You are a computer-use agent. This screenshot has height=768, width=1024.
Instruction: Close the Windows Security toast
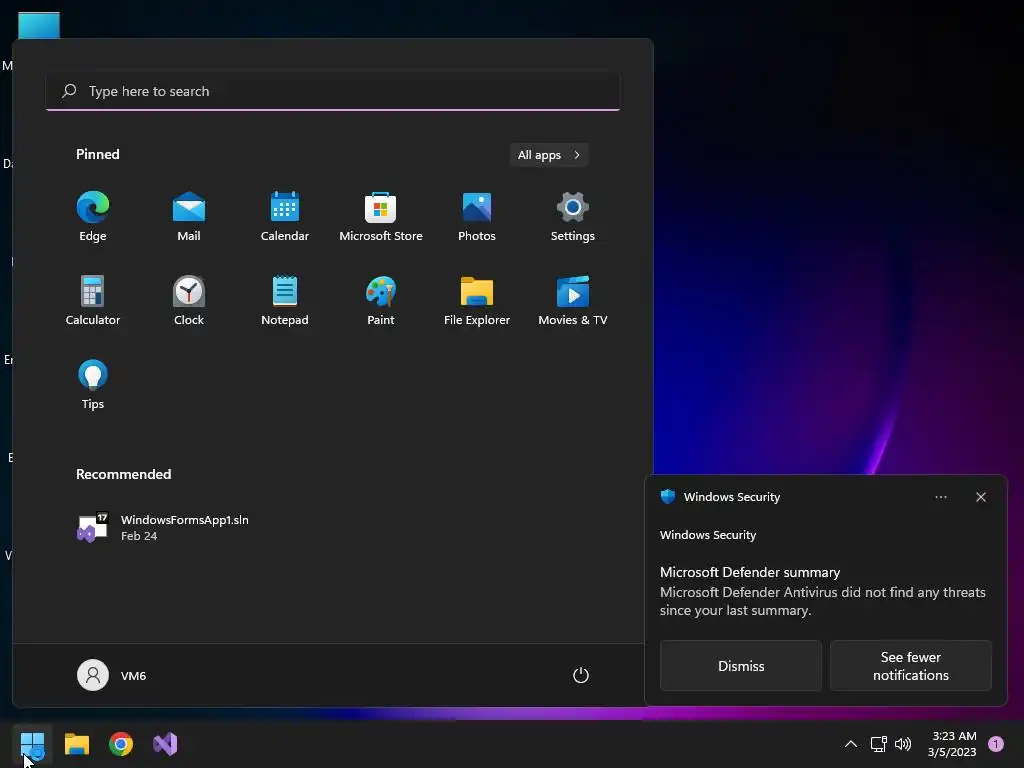tap(980, 497)
